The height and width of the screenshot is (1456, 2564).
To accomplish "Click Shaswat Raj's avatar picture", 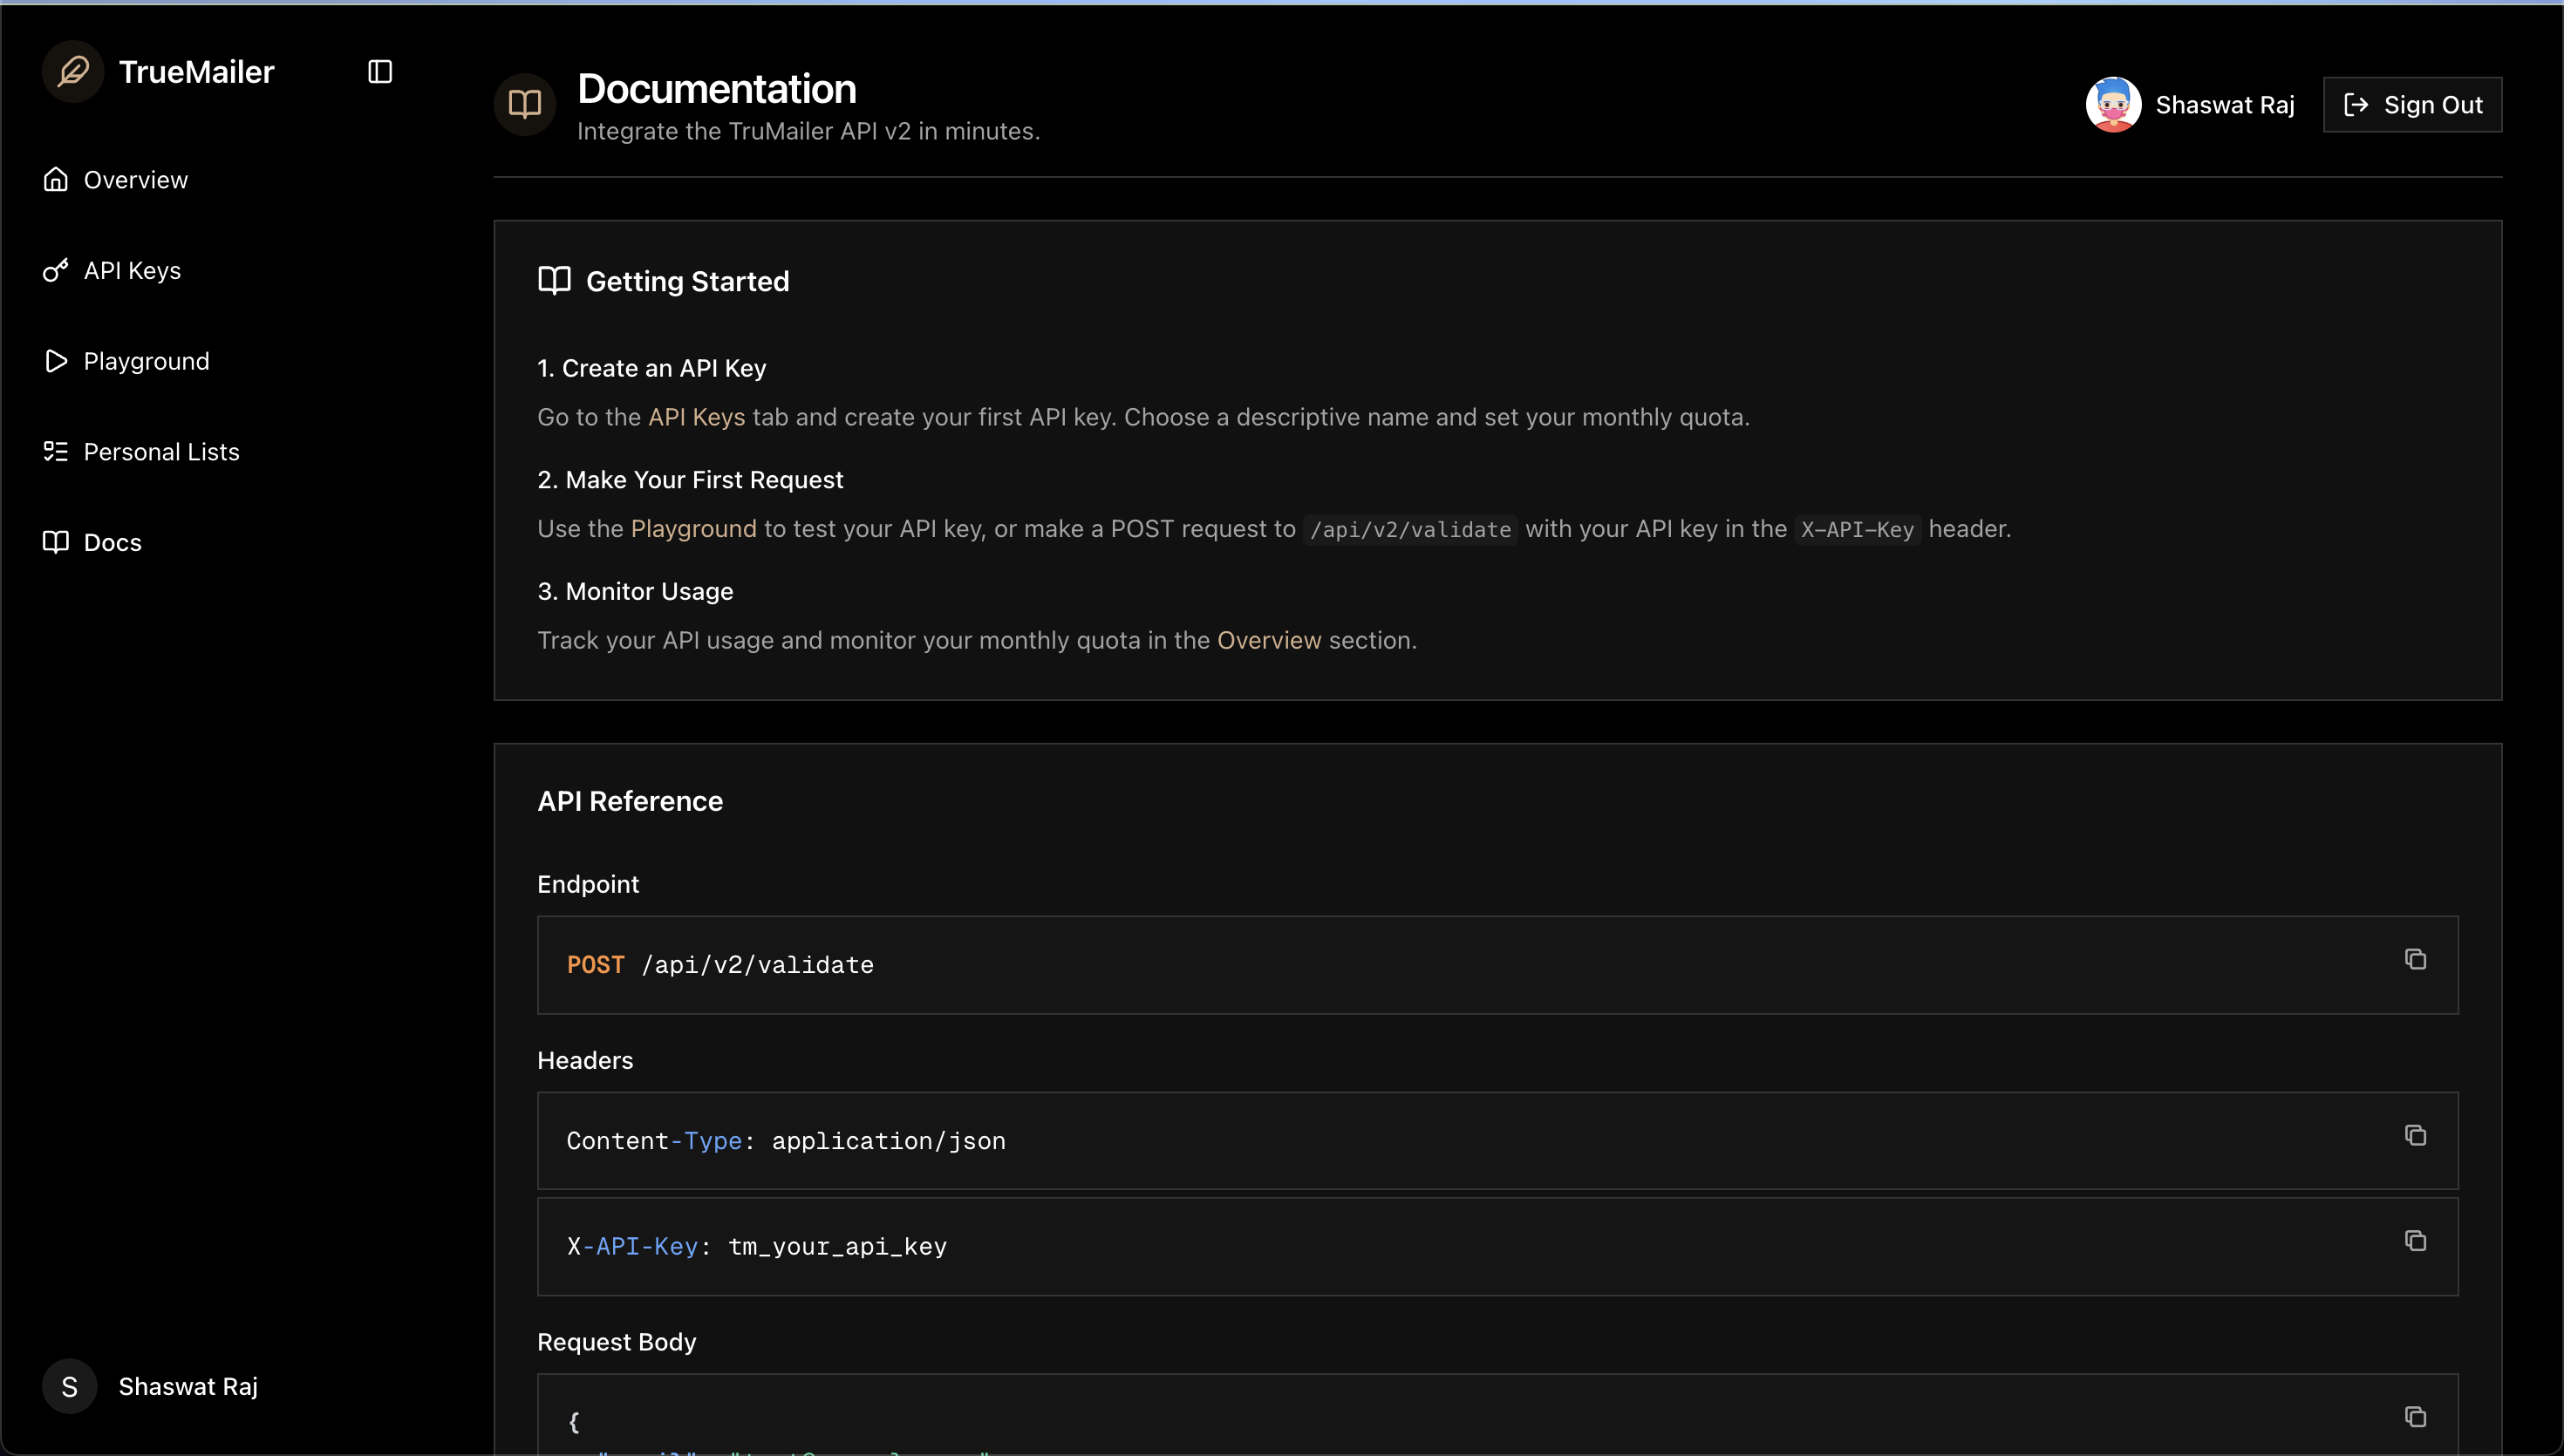I will pos(2113,105).
